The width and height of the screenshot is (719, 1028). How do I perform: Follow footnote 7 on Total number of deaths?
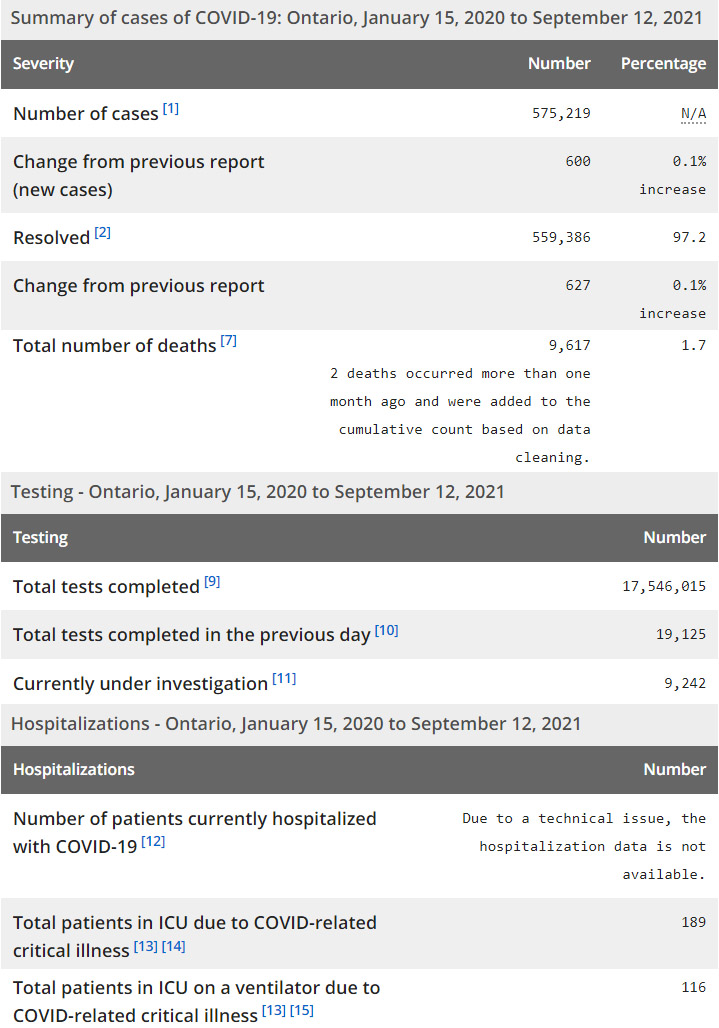click(228, 341)
